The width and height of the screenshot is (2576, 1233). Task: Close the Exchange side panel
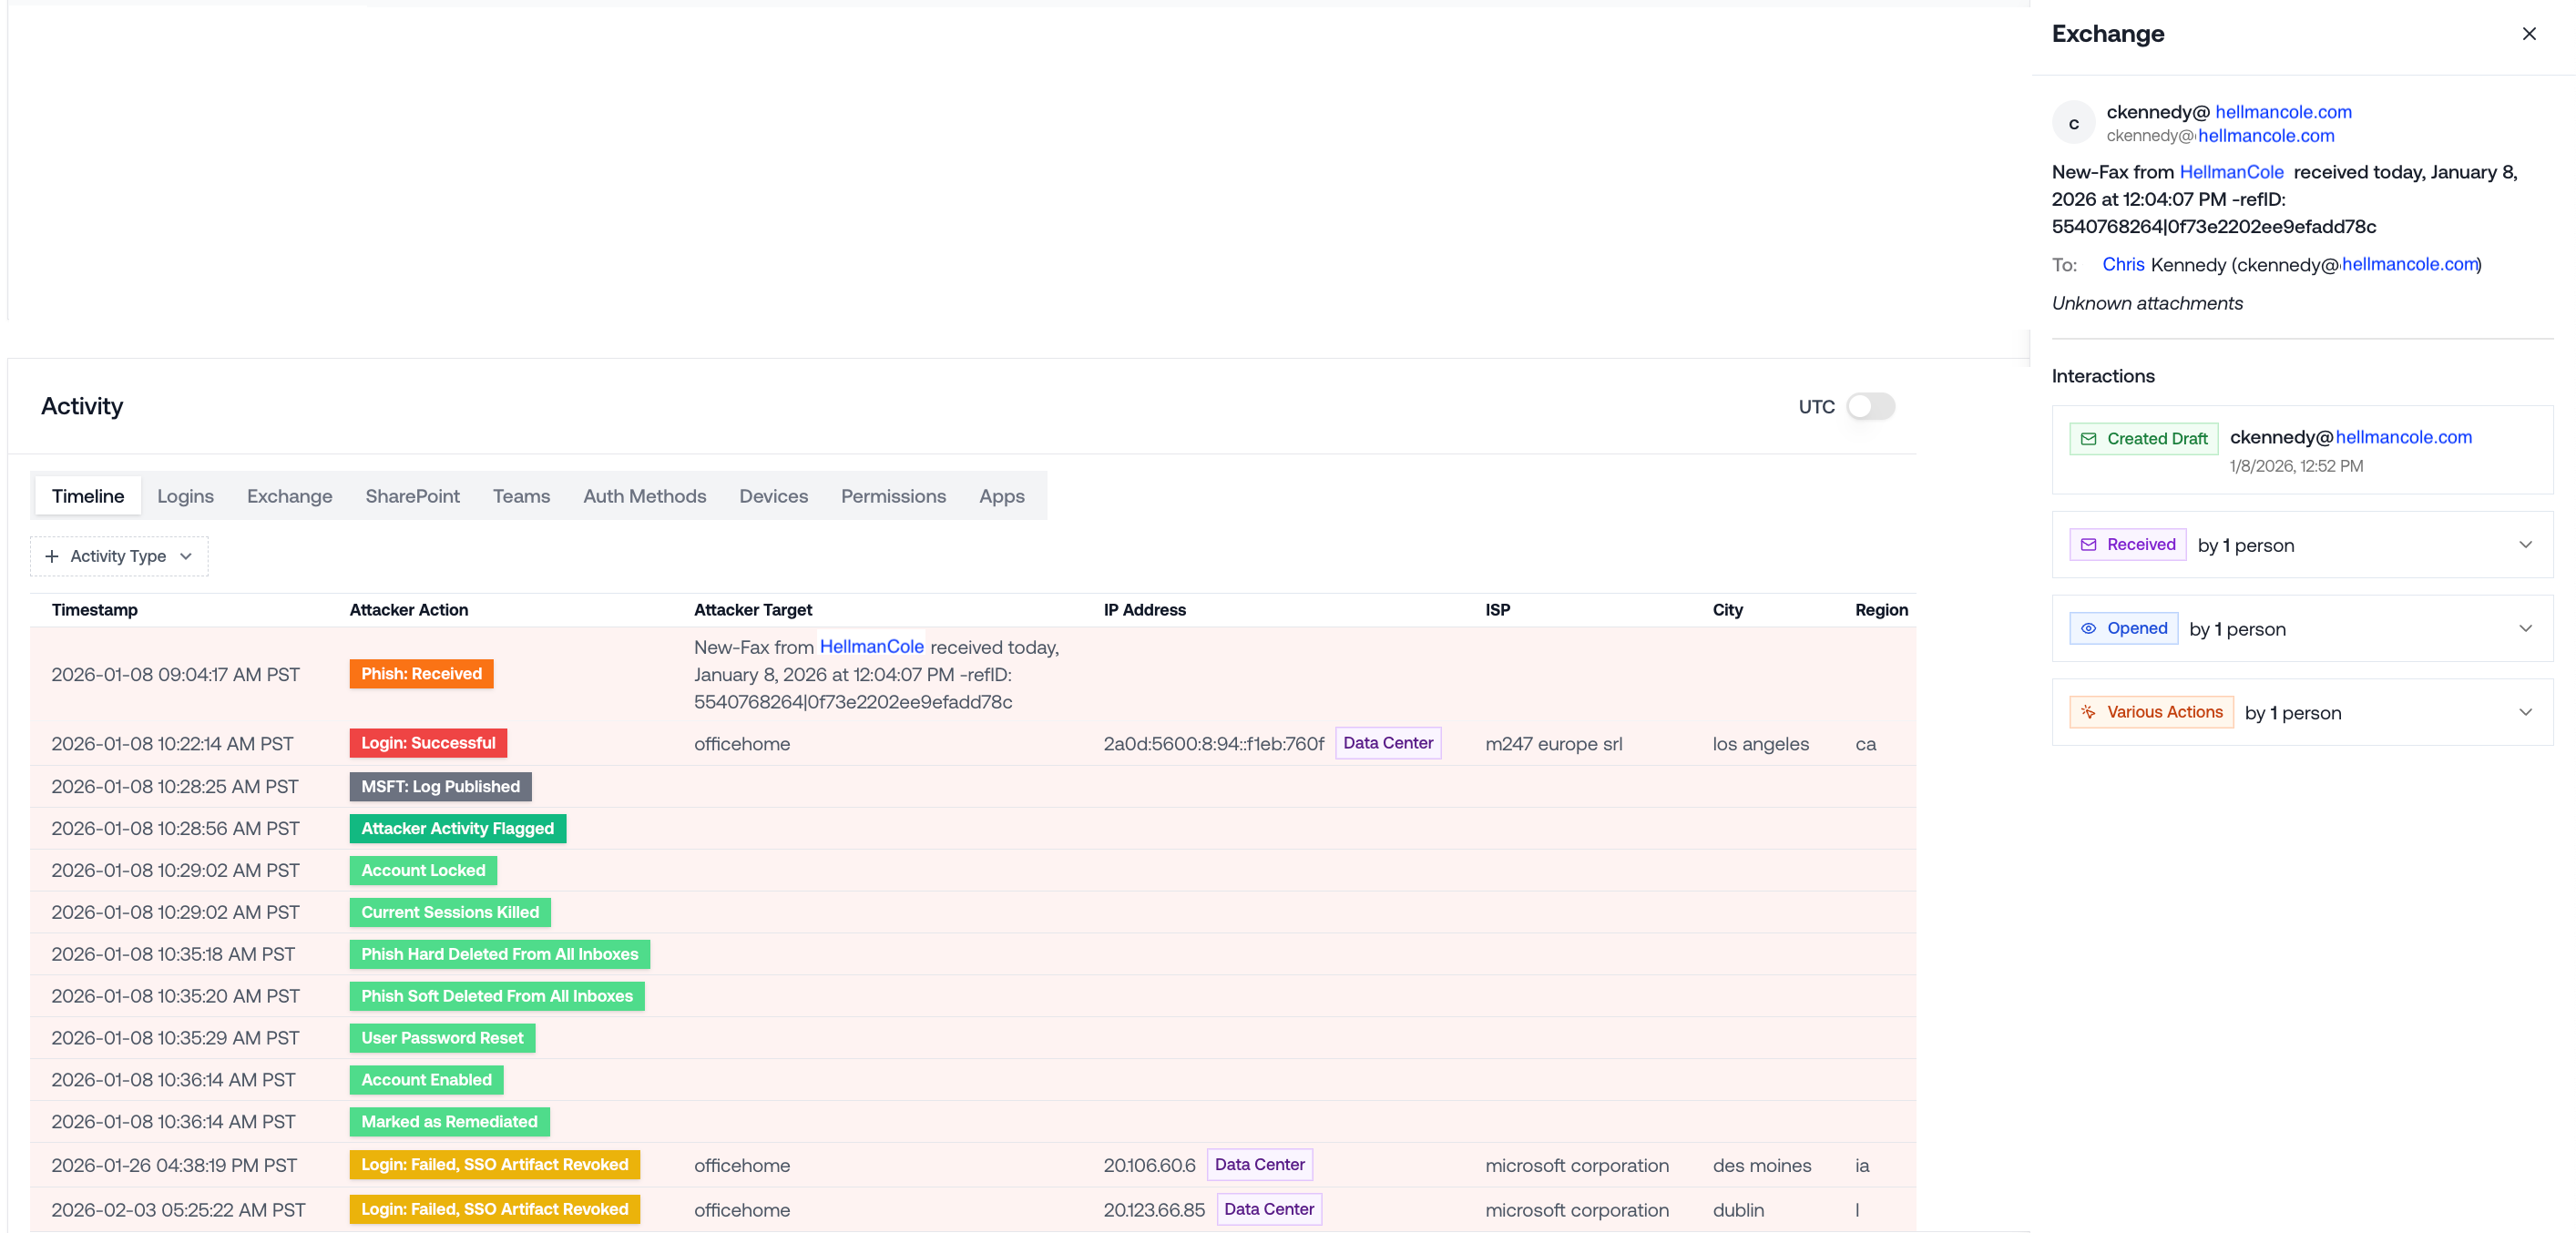[x=2529, y=34]
